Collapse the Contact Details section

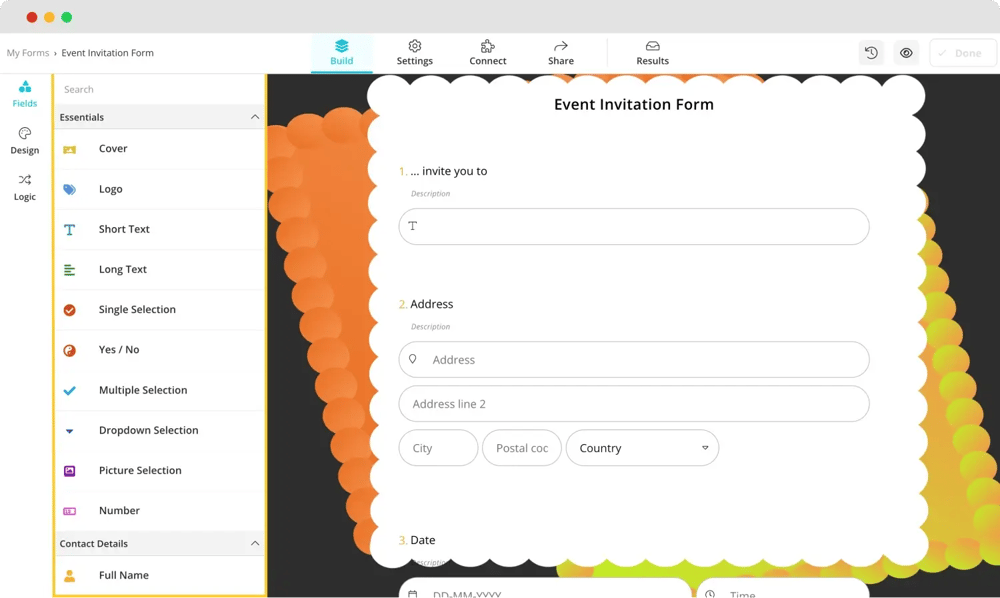254,543
